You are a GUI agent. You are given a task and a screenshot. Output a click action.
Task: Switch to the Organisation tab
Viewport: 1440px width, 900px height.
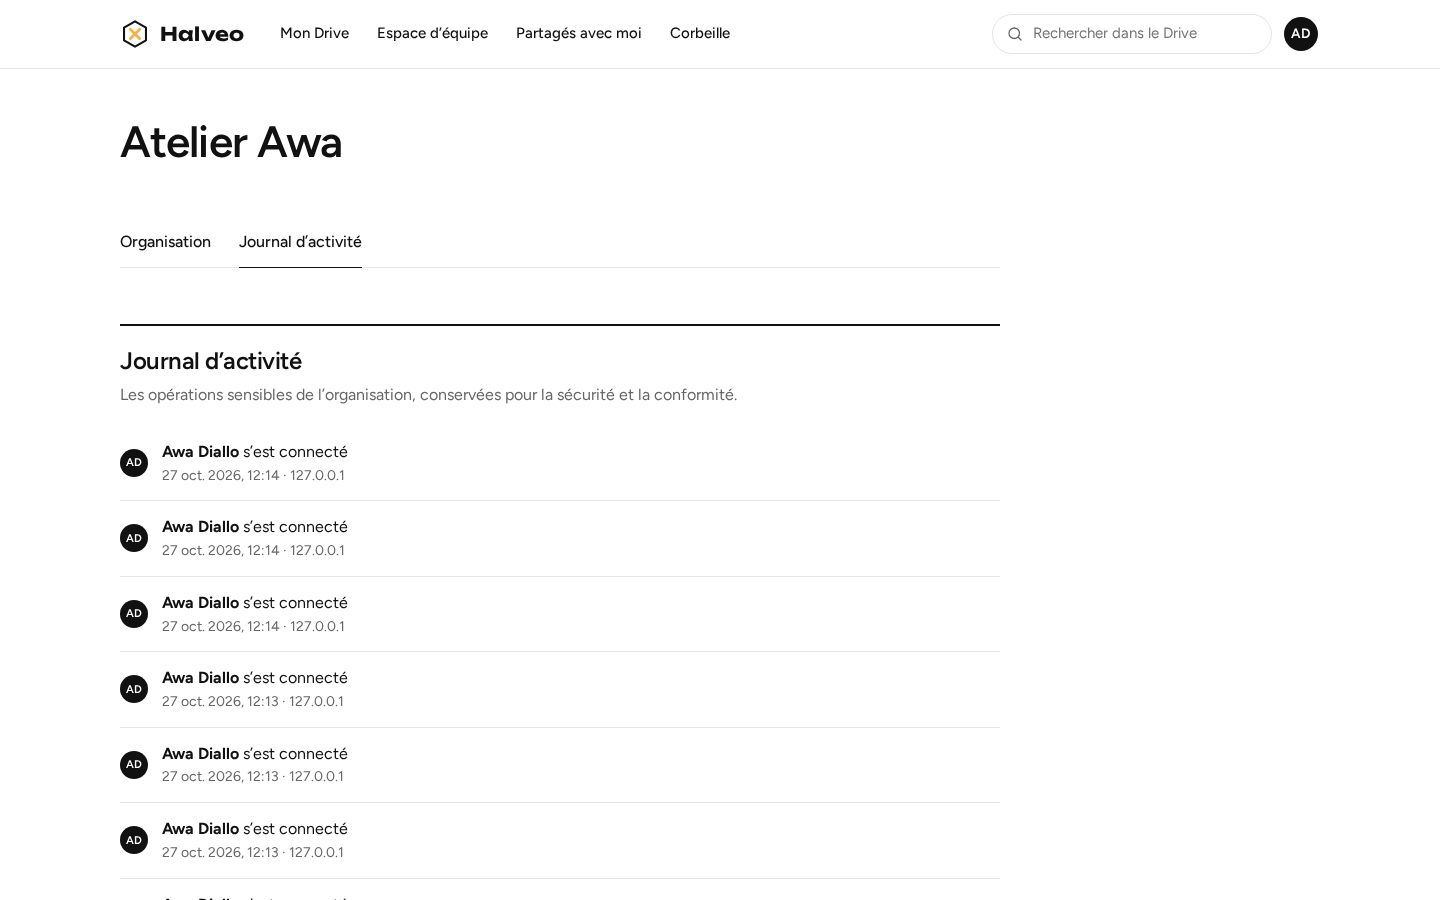click(x=165, y=242)
